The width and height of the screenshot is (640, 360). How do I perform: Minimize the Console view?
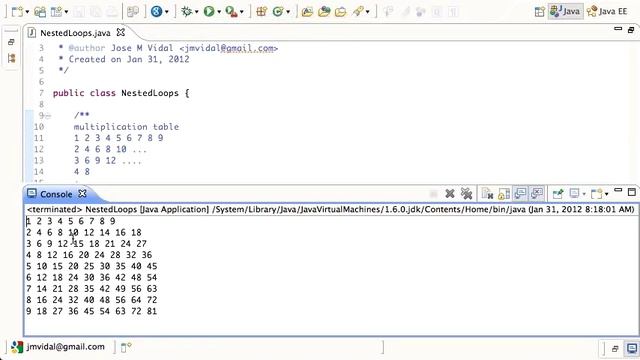tap(618, 191)
